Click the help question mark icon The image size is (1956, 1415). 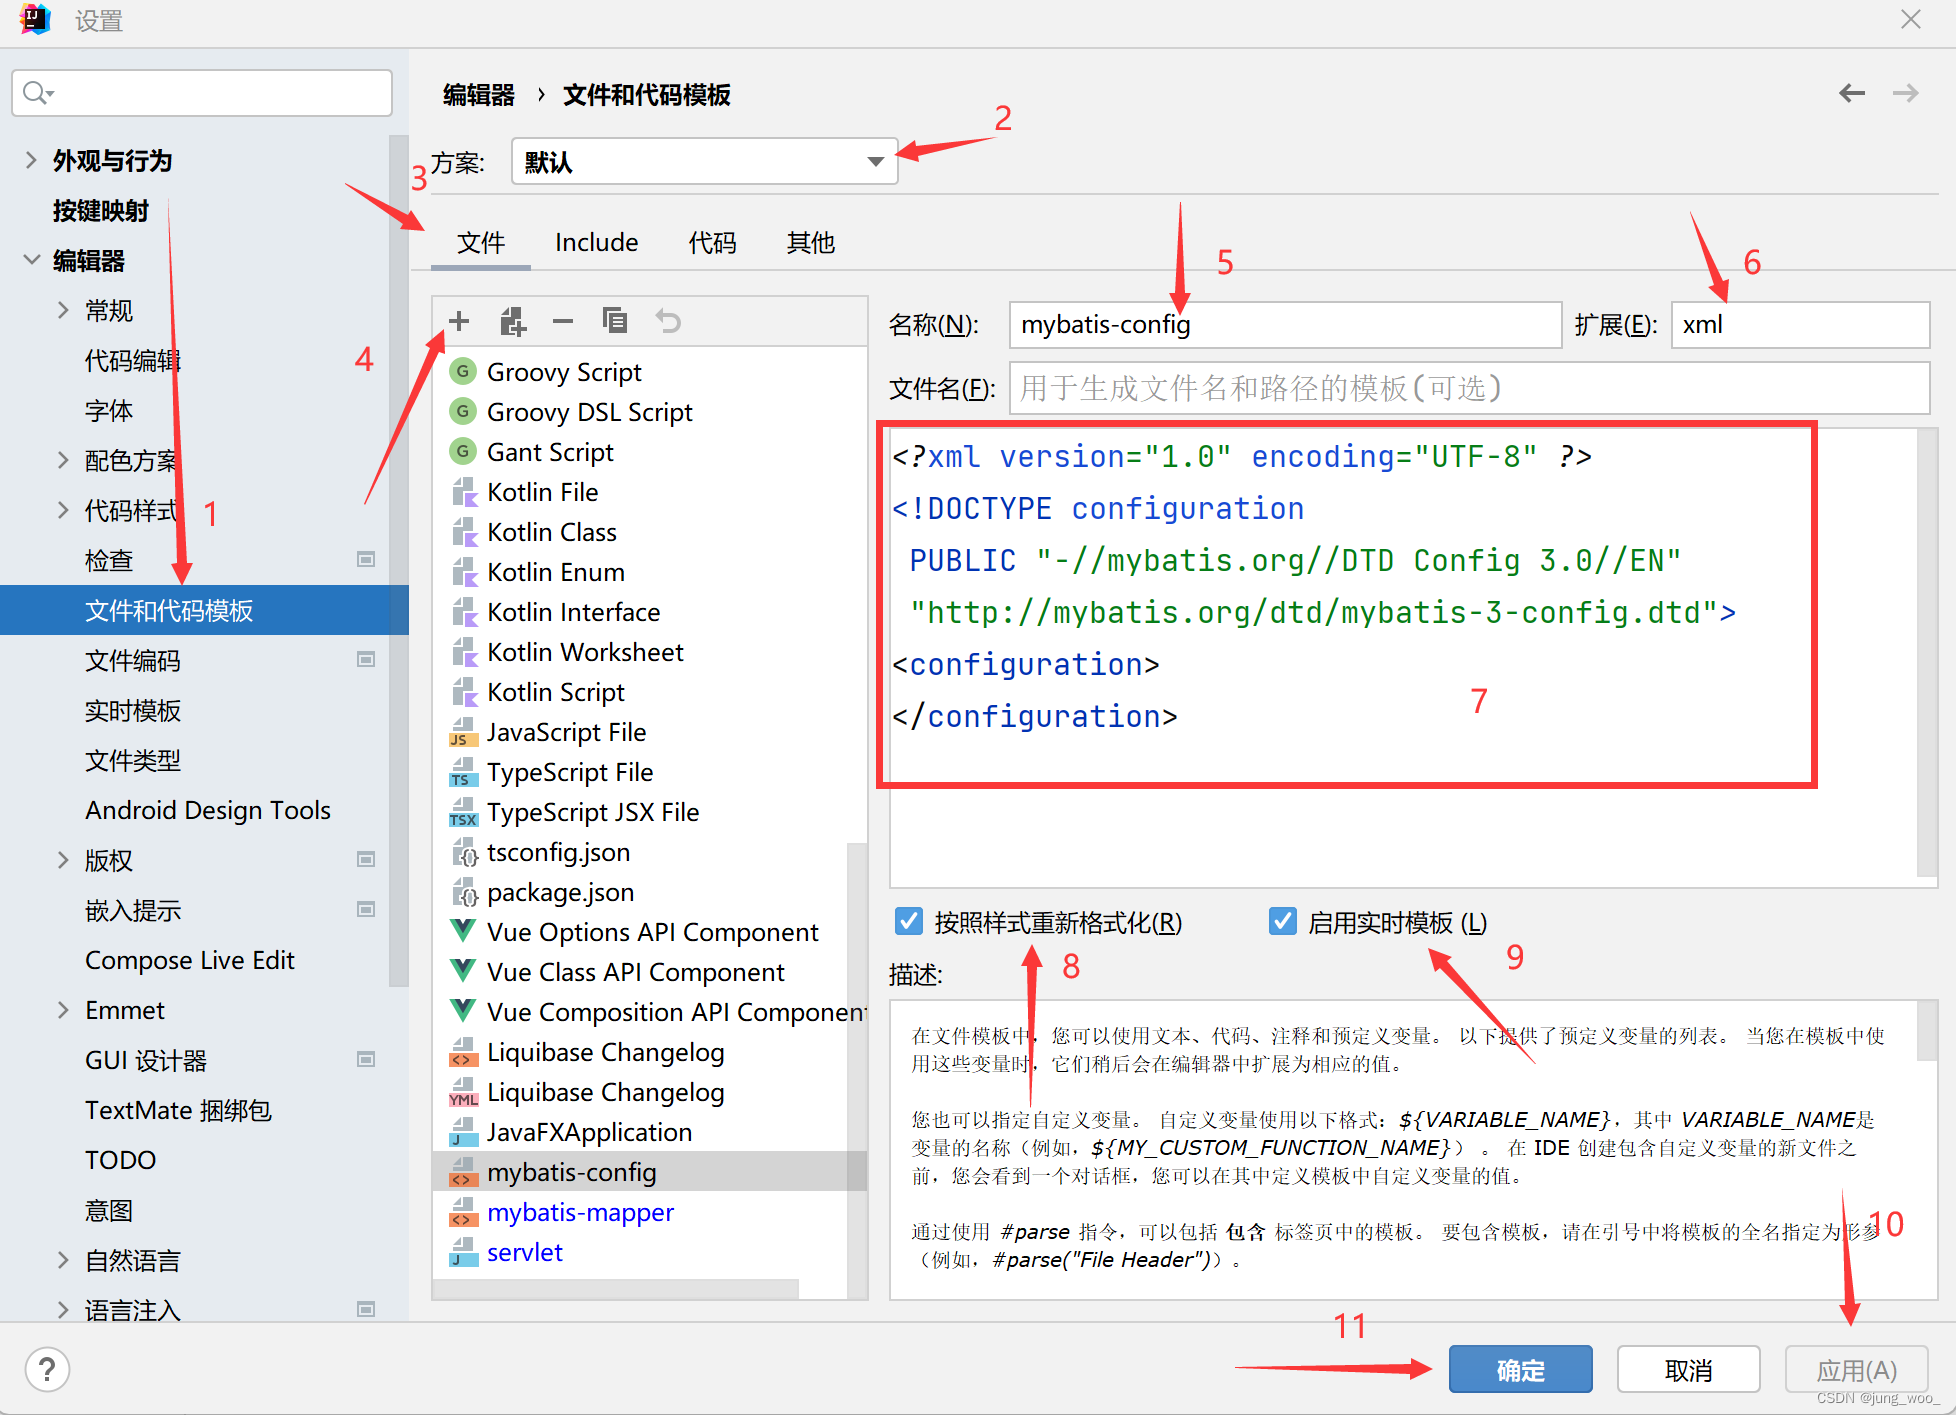coord(47,1369)
